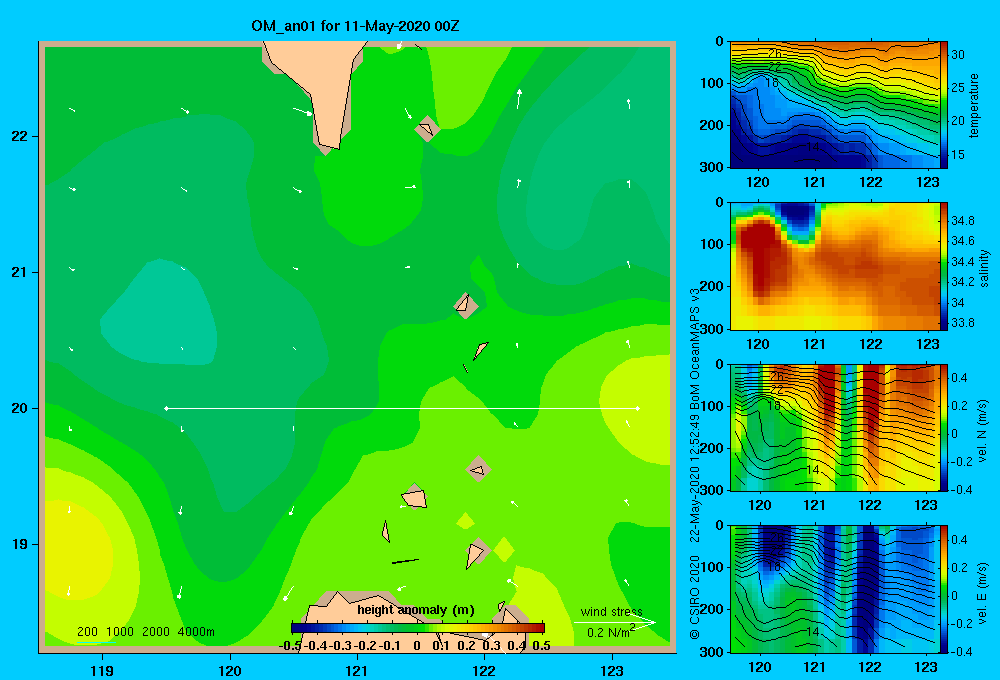1000x680 pixels.
Task: Click the east endpoint of the transect line
Action: pos(637,408)
